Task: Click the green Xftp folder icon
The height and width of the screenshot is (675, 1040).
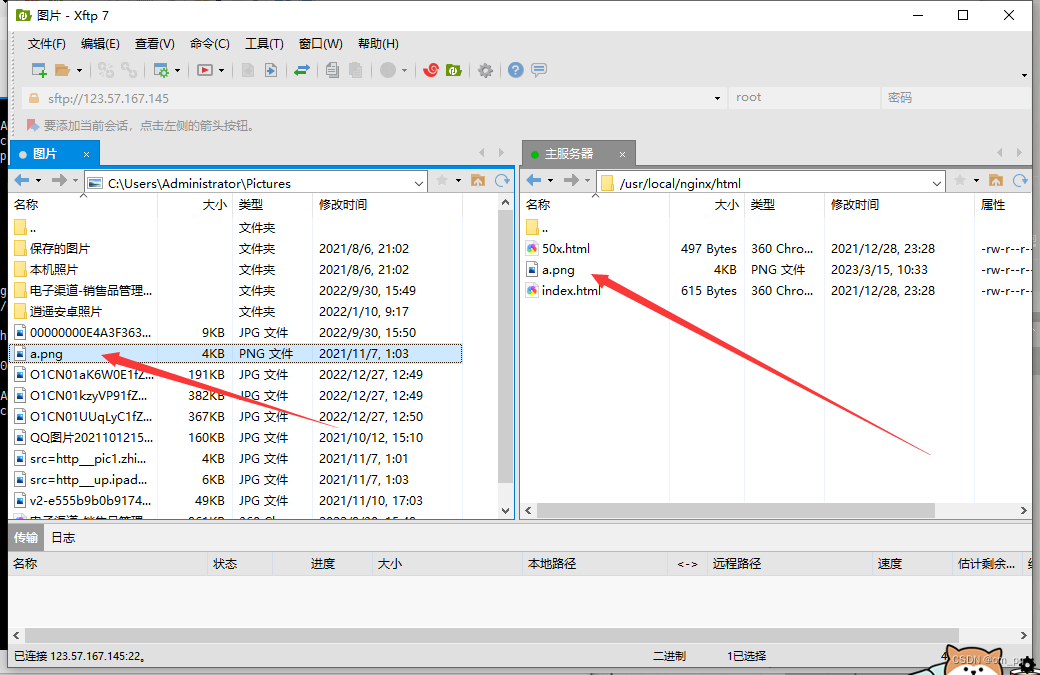Action: coord(454,70)
